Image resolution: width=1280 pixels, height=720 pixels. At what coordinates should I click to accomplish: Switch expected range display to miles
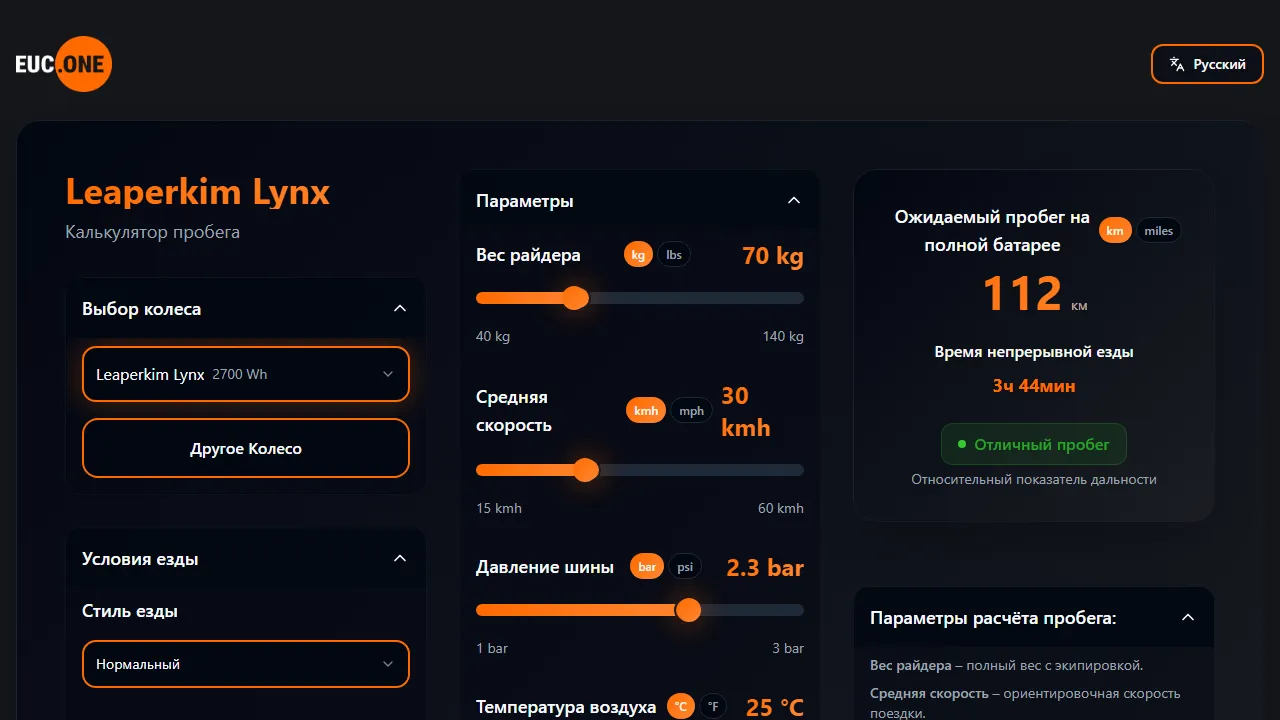[1158, 230]
